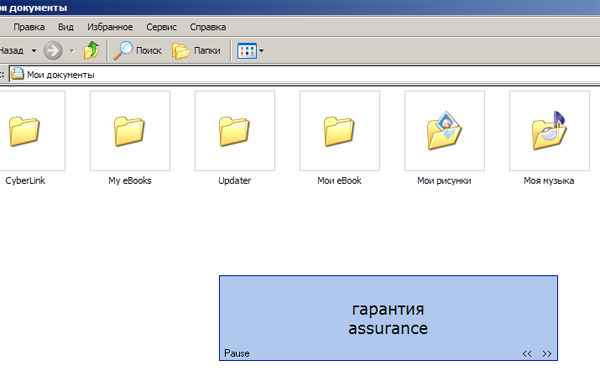Select the Мои рисунки pictures folder icon
600x376 pixels.
444,130
